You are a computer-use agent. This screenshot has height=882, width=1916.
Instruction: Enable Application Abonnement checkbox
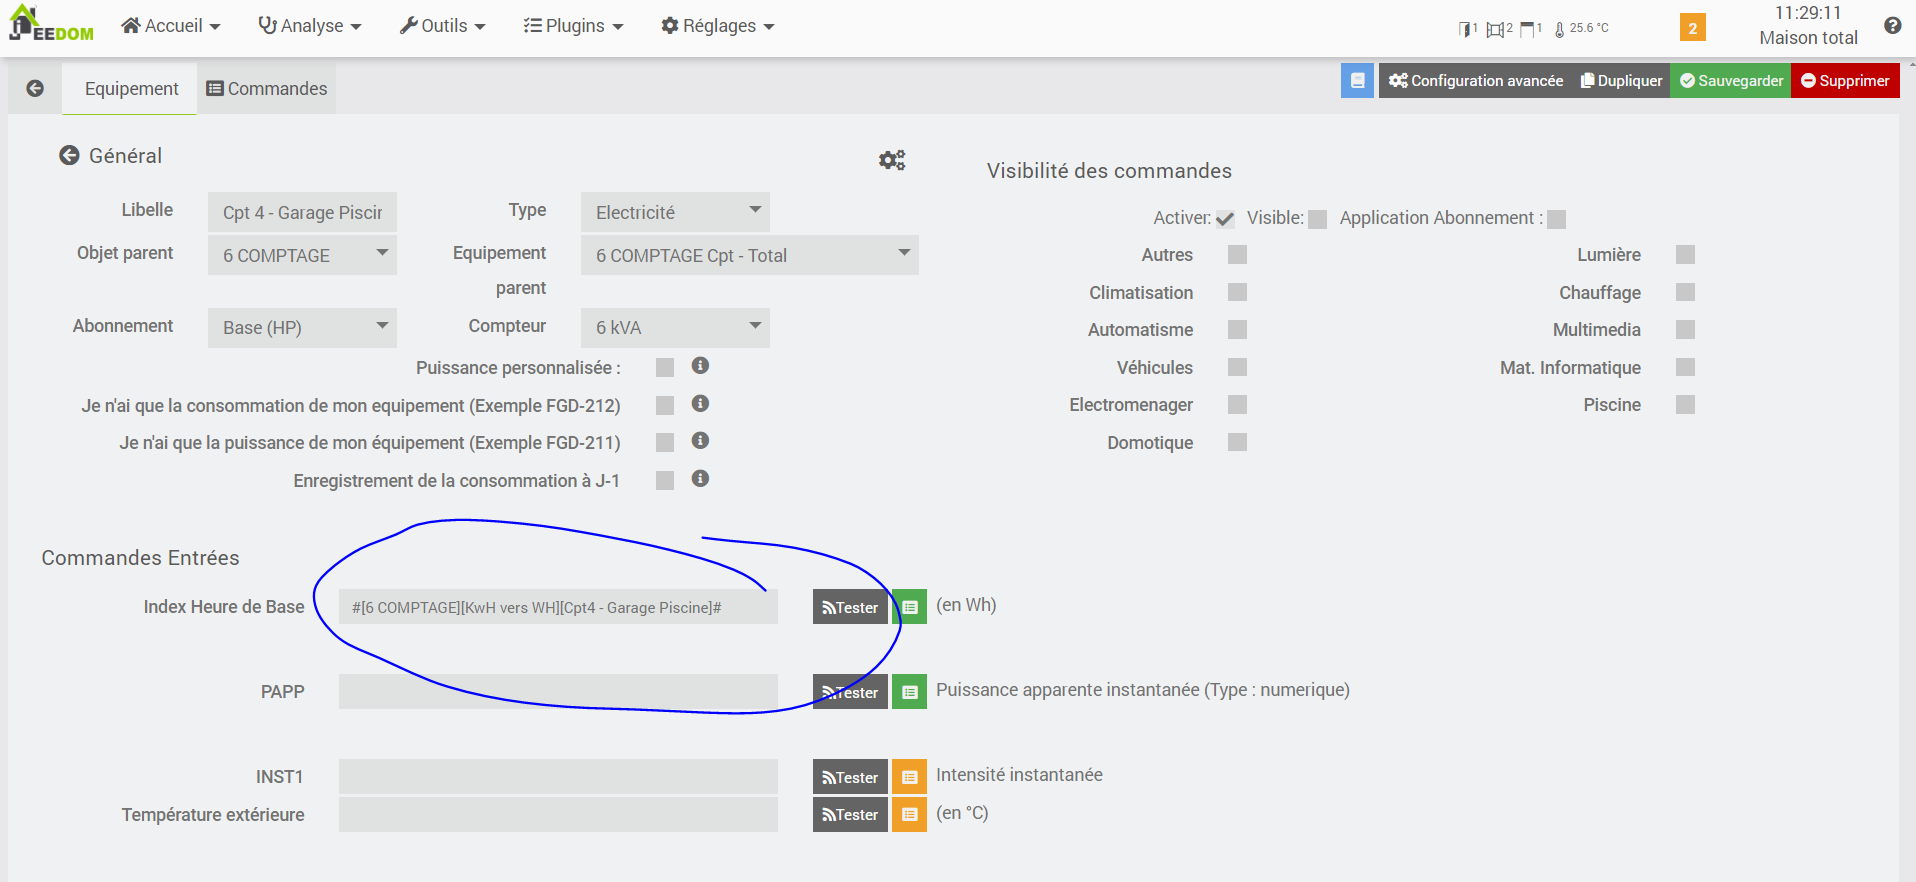(x=1556, y=219)
